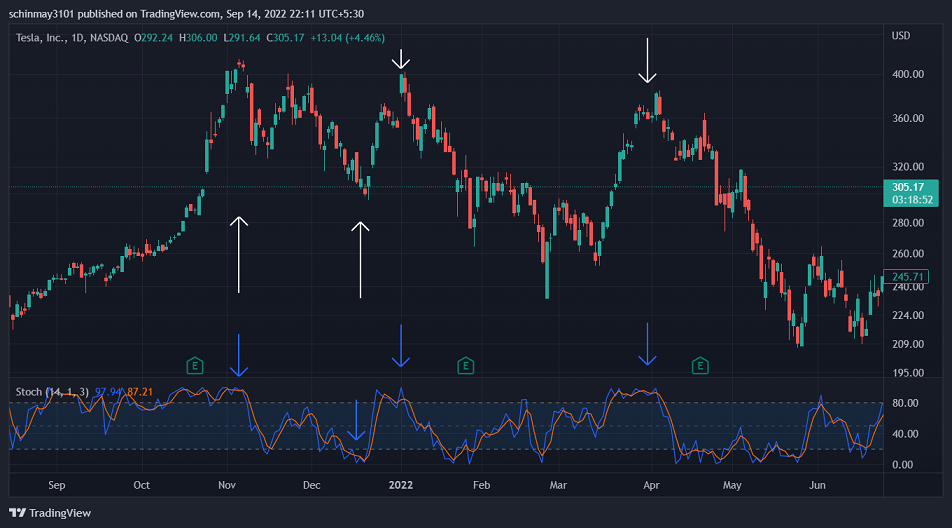Click the Dec label on time axis
Screen dimensions: 952x528
[x=311, y=485]
